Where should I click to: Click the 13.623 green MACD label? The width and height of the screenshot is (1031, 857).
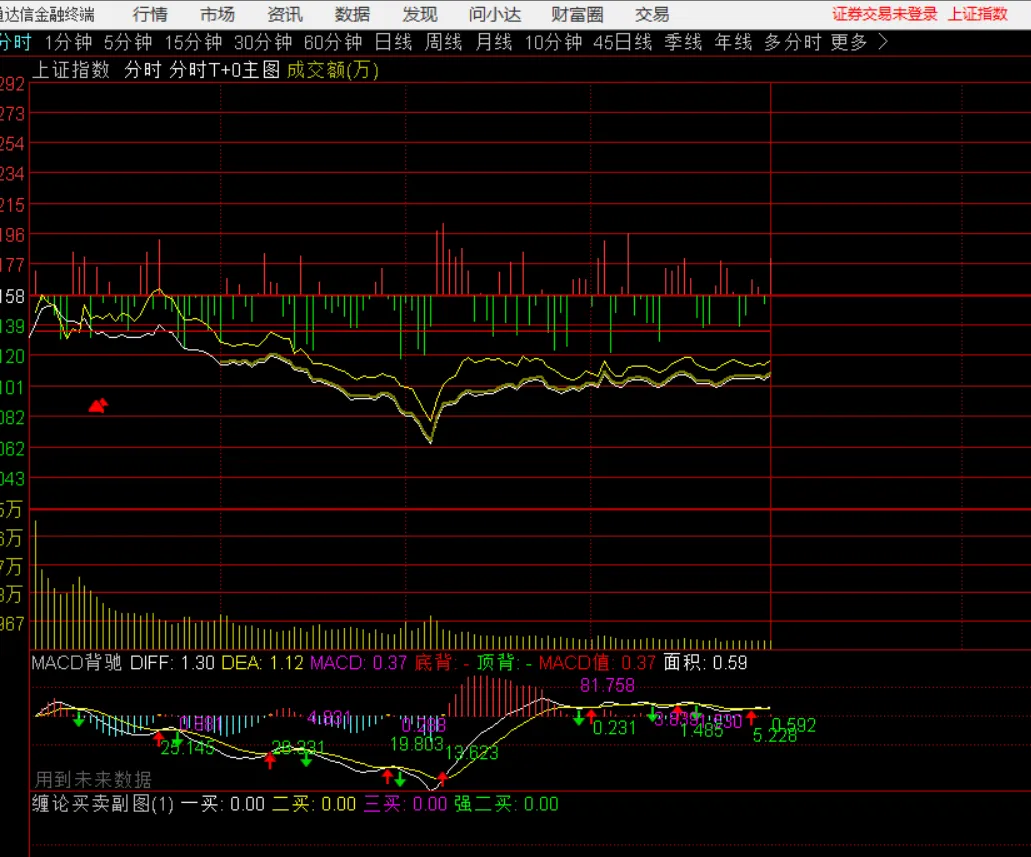[471, 752]
